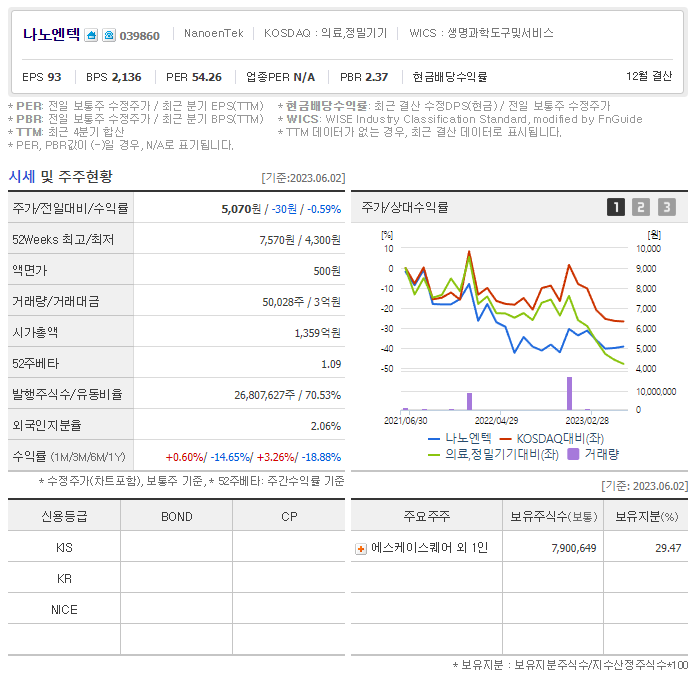The image size is (697, 677).
Task: Click the 업종PER N/A value
Action: coord(280,77)
